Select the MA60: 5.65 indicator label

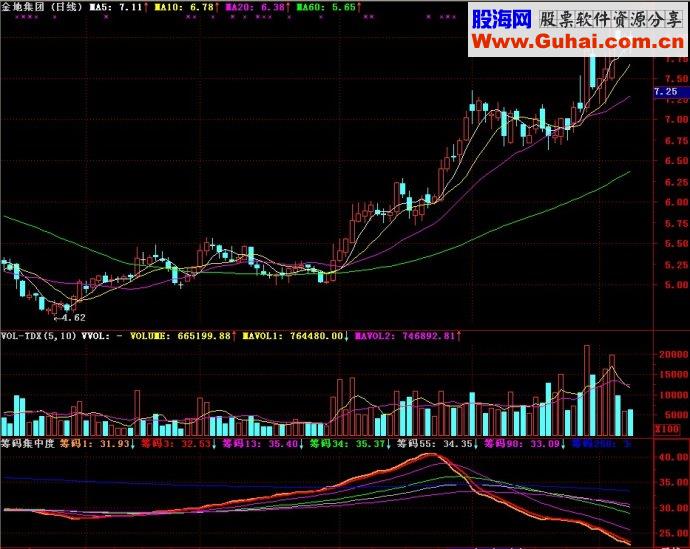326,7
